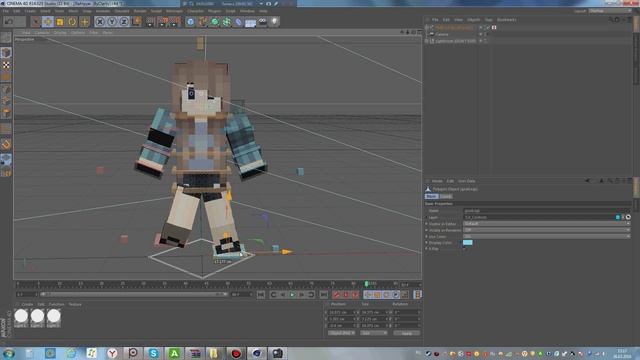Image resolution: width=640 pixels, height=360 pixels.
Task: Click the Record Active Objects keyframe button
Action: pos(336,295)
